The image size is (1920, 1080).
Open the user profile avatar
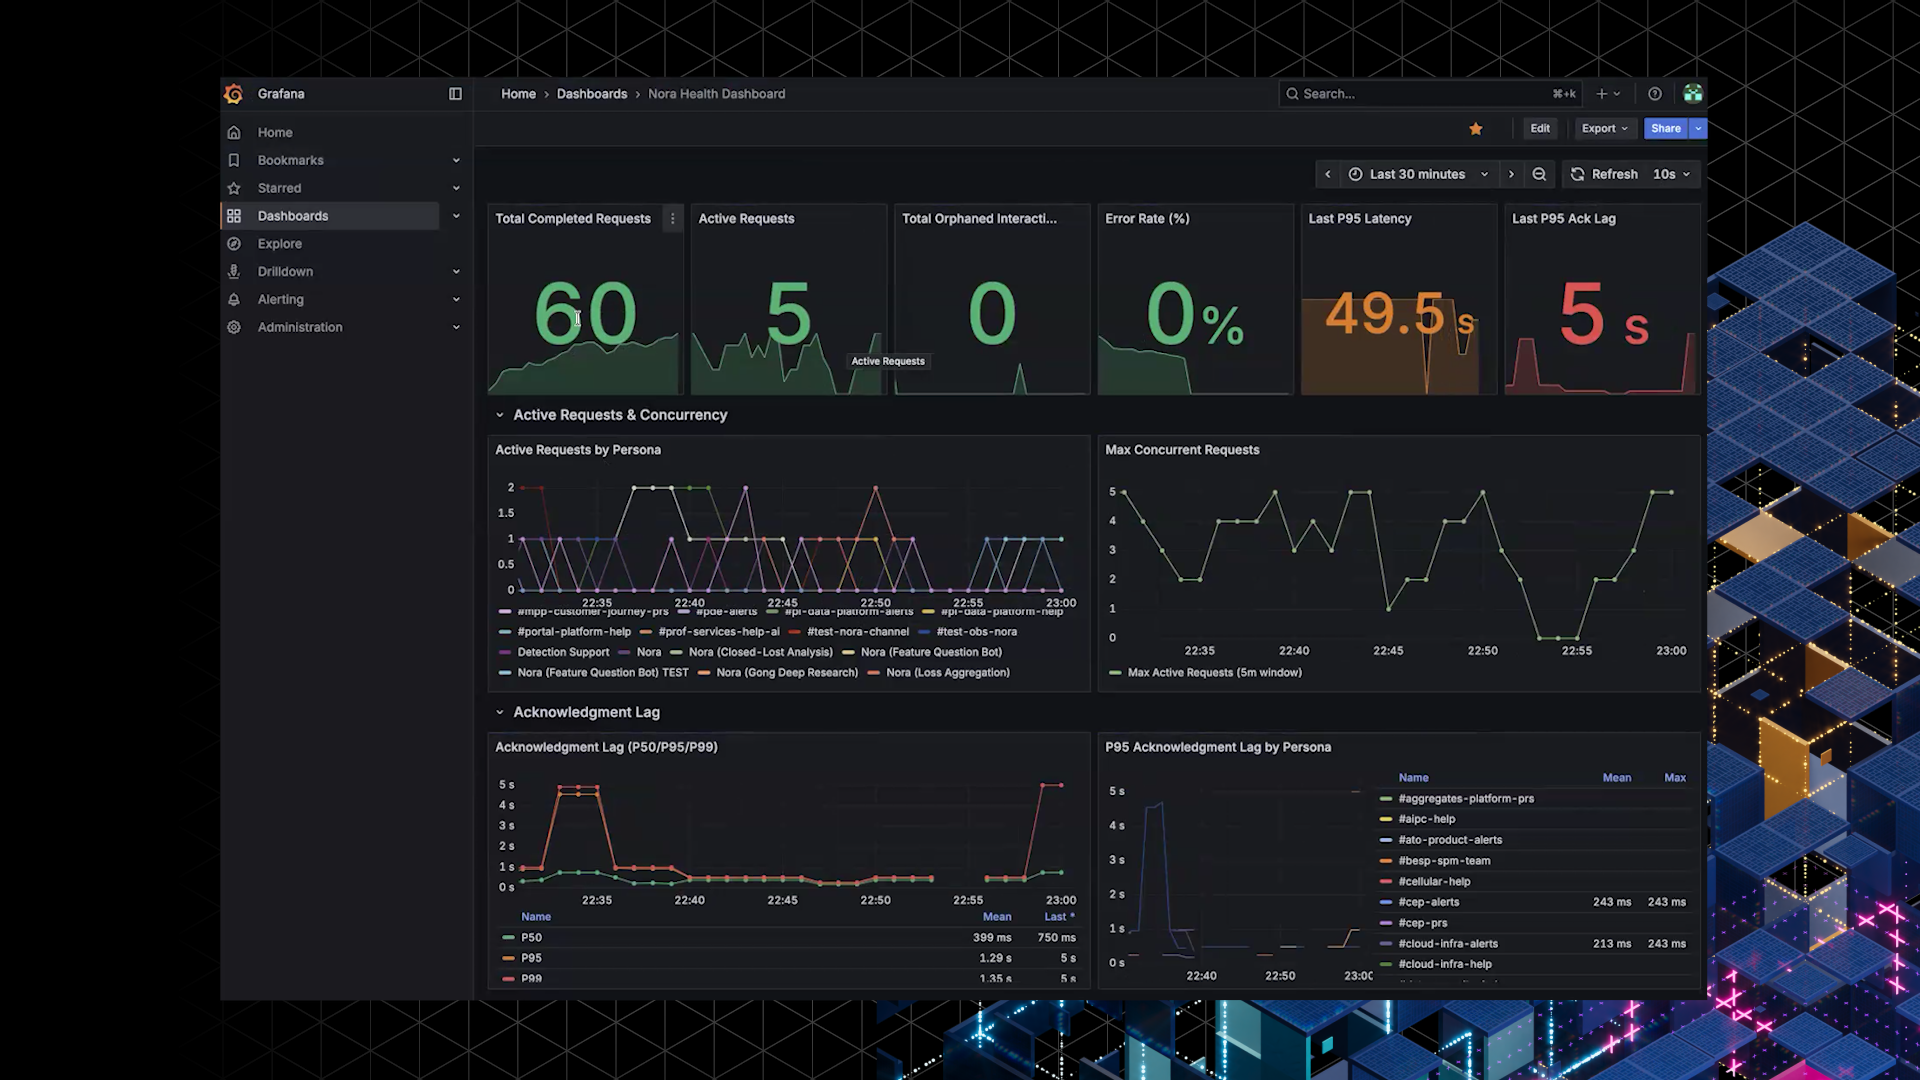(x=1693, y=94)
